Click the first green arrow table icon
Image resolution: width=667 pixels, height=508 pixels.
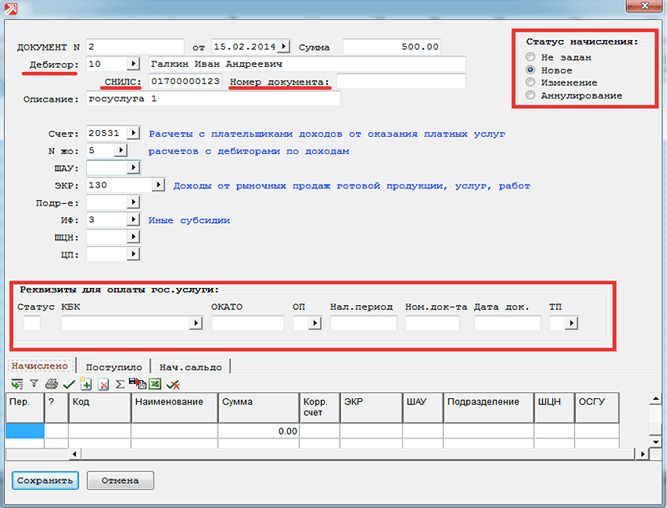pyautogui.click(x=17, y=384)
